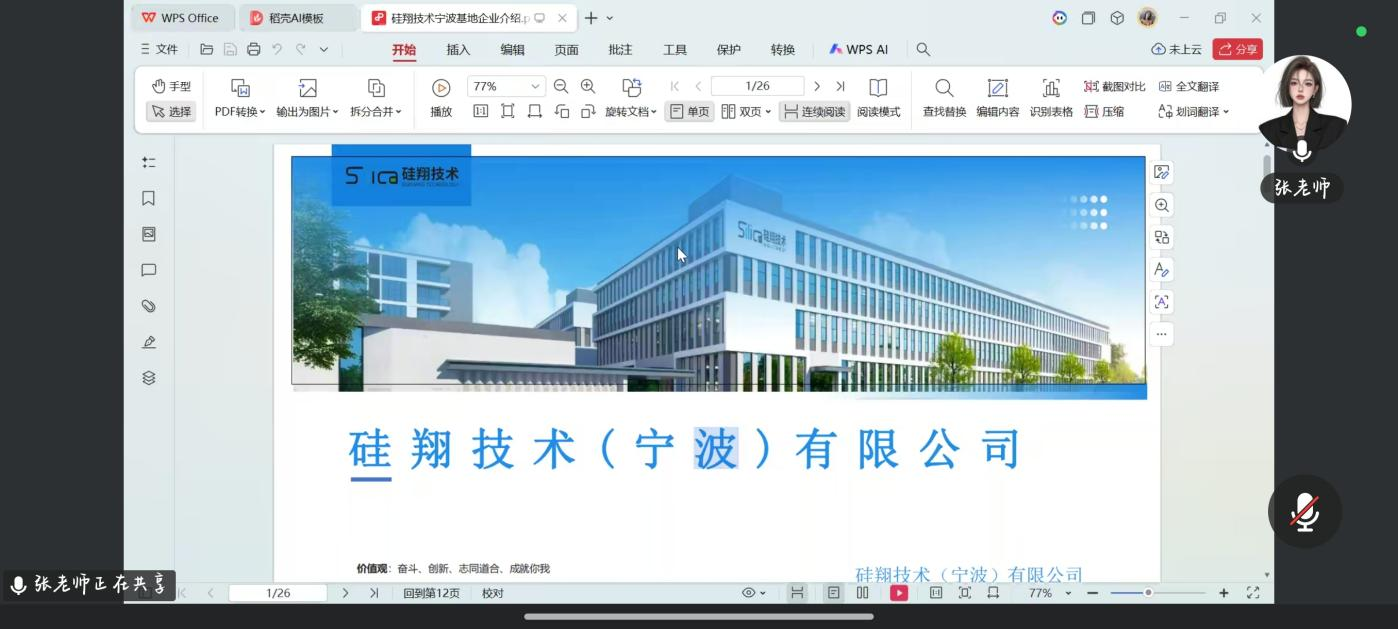Open a new tab with plus button
Image resolution: width=1398 pixels, height=629 pixels.
coord(591,18)
